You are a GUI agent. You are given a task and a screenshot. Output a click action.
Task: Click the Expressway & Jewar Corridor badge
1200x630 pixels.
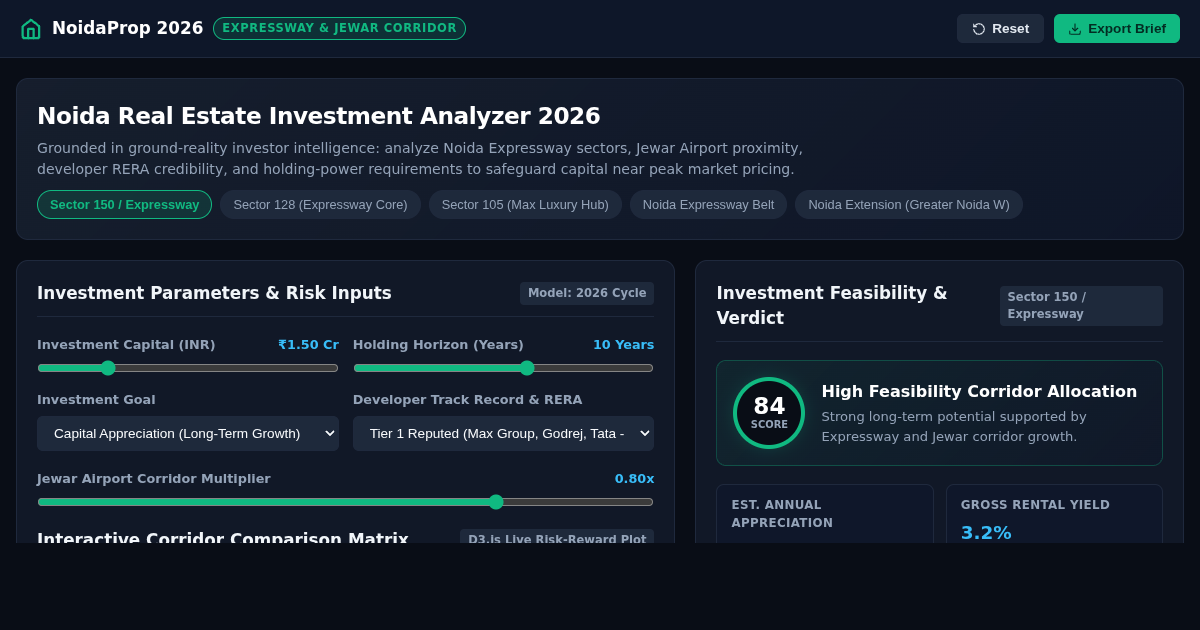click(x=339, y=28)
